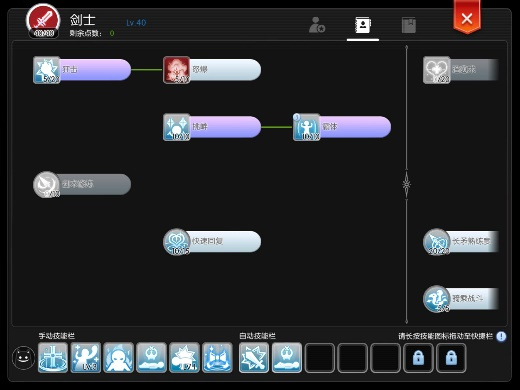Switch to the bookmark book tab icon
This screenshot has width=520, height=390.
point(409,25)
